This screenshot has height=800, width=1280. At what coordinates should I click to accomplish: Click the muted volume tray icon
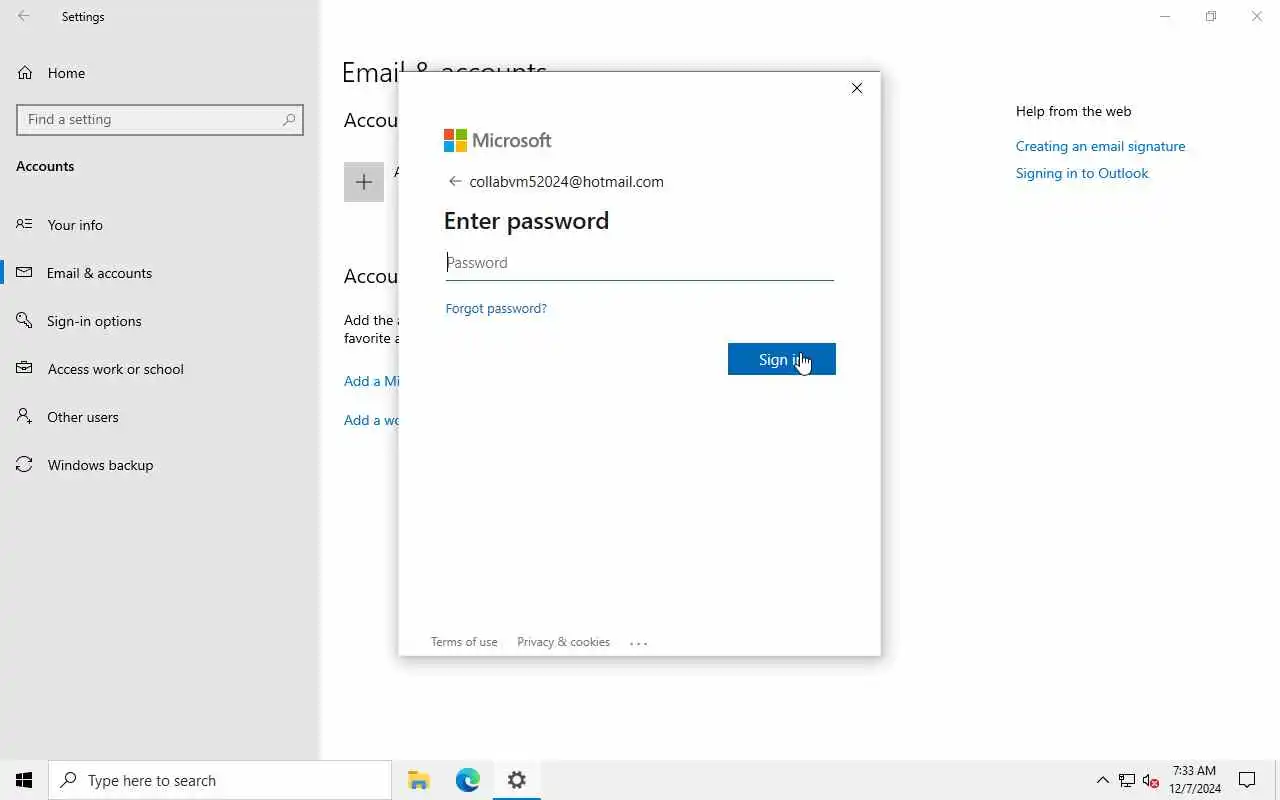coord(1151,780)
